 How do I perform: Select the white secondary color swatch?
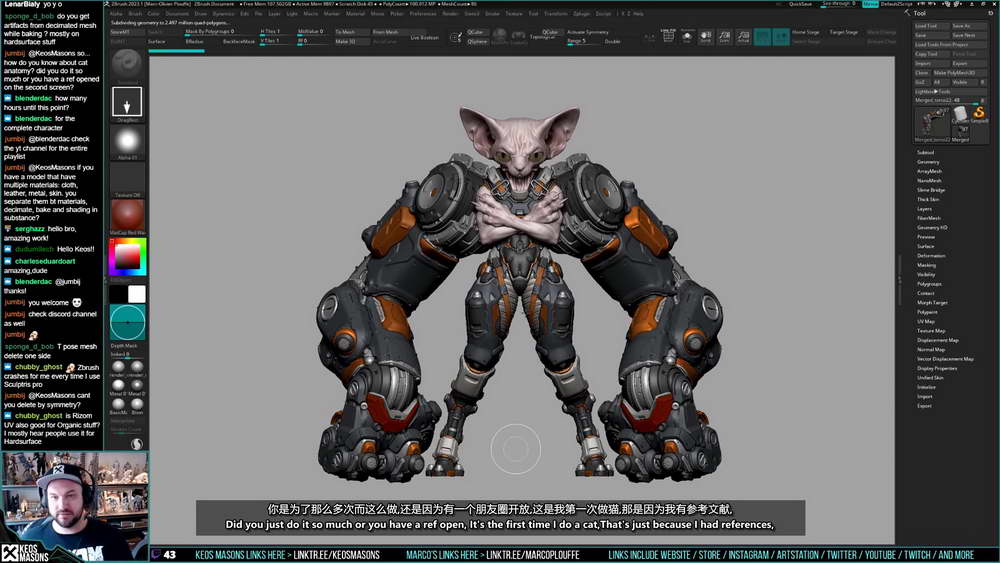coord(136,294)
